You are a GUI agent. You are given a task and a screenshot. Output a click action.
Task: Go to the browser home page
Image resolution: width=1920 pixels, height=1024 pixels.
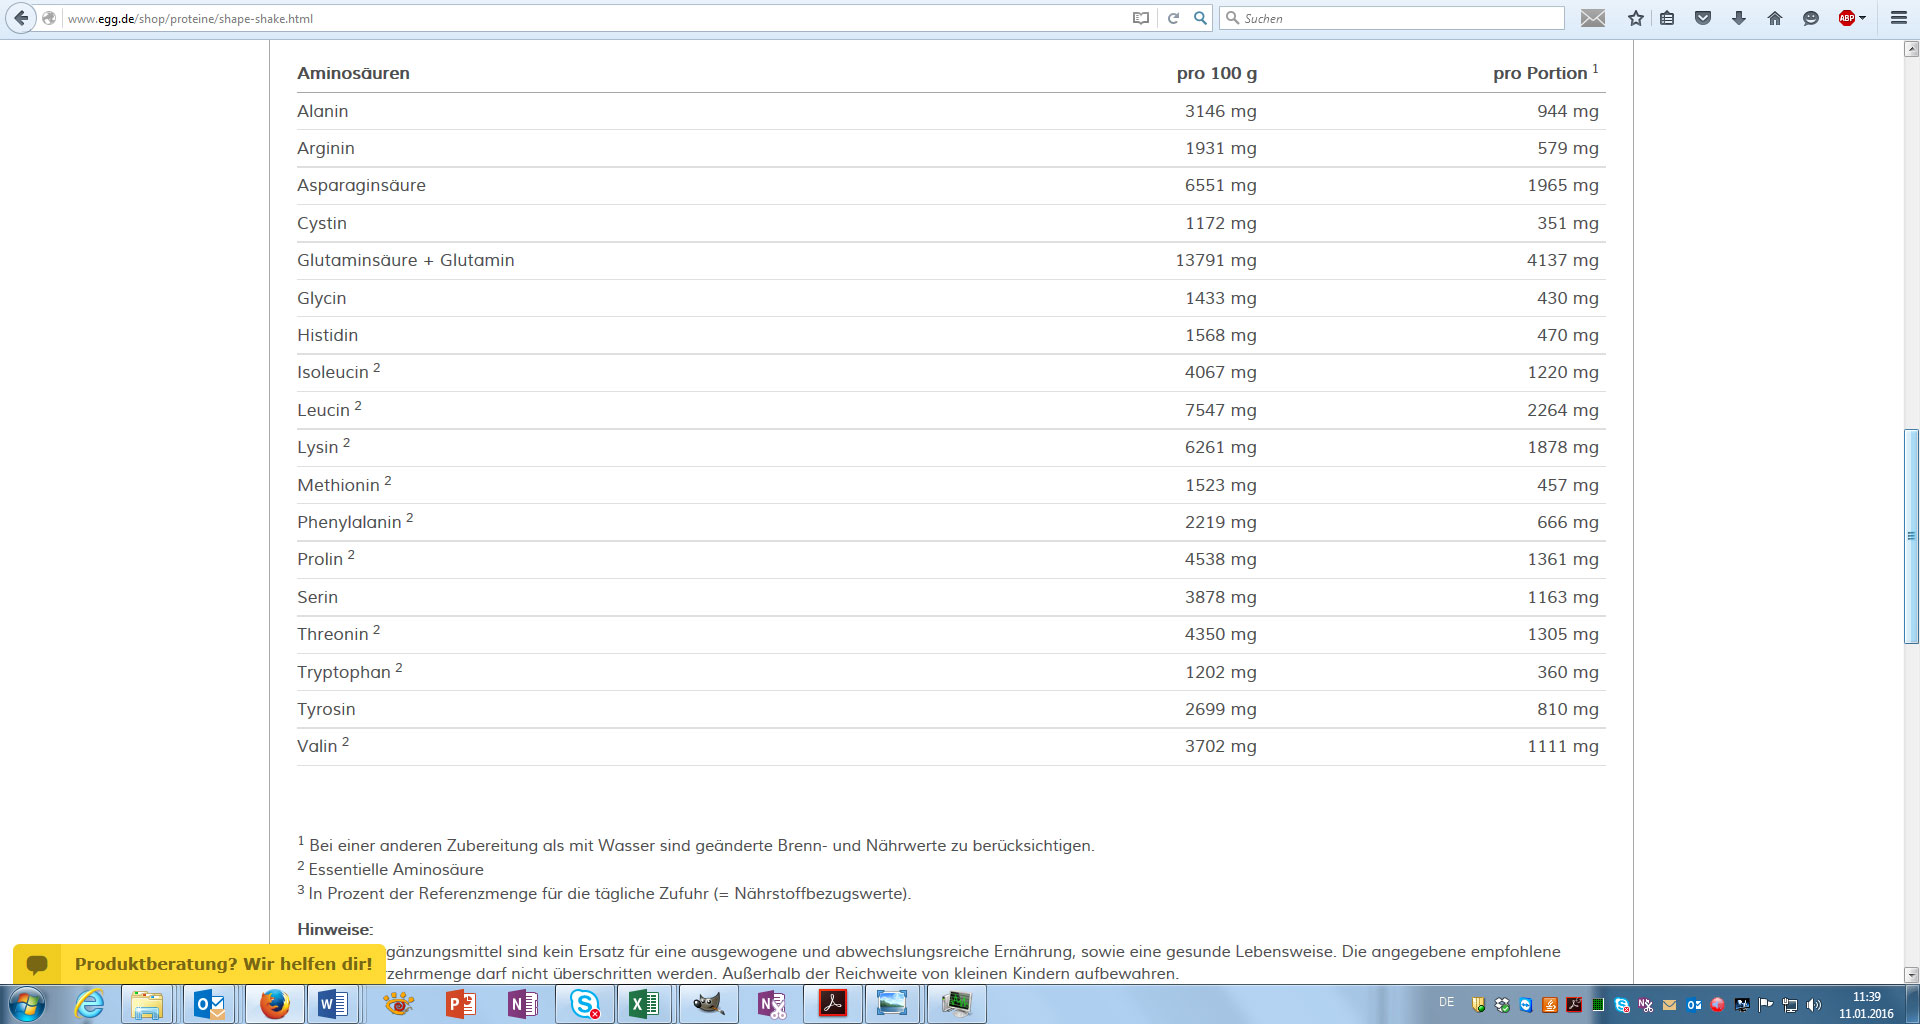(1775, 18)
